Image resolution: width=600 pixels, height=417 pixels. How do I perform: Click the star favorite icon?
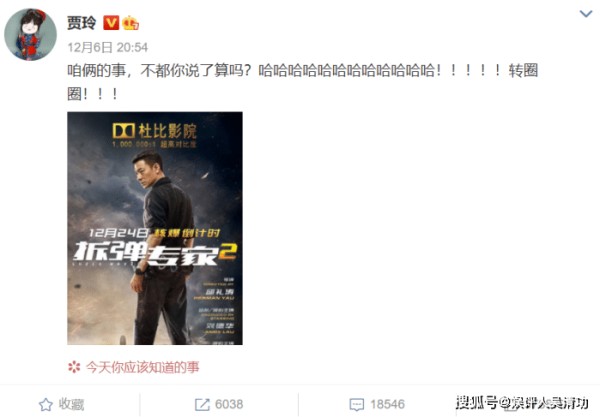46,404
